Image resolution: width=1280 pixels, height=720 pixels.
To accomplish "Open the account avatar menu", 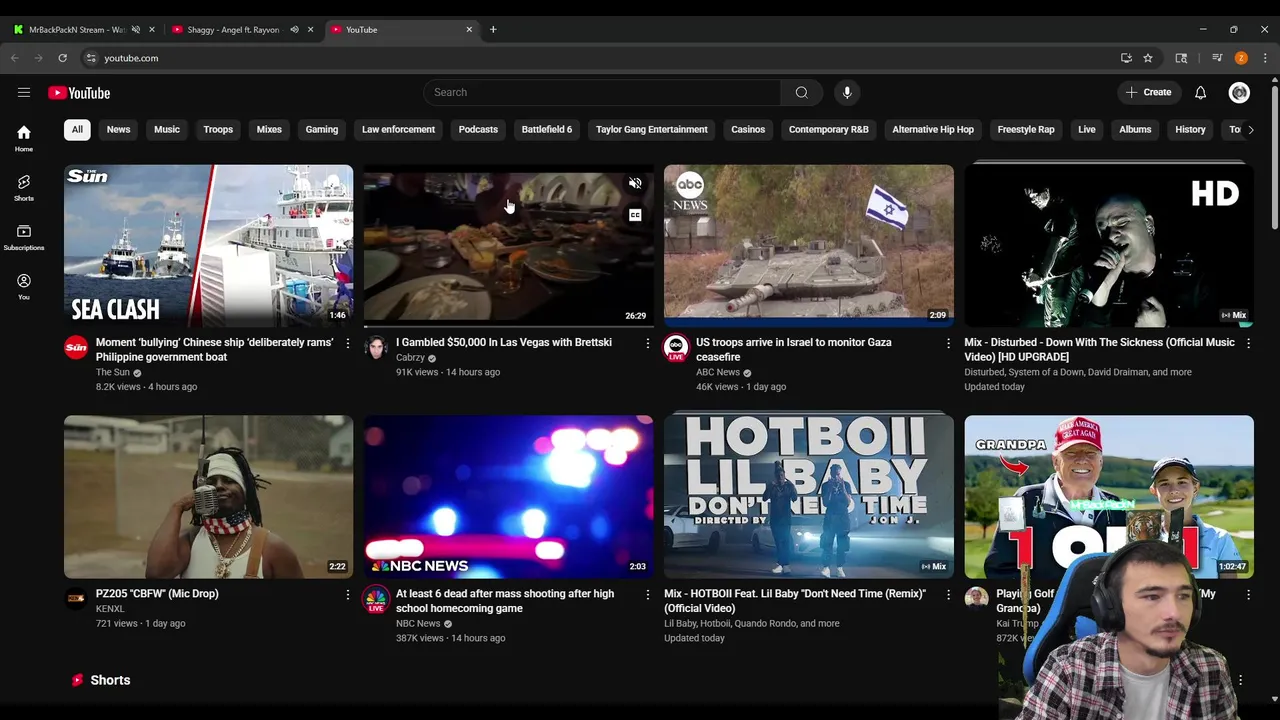I will tap(1240, 92).
